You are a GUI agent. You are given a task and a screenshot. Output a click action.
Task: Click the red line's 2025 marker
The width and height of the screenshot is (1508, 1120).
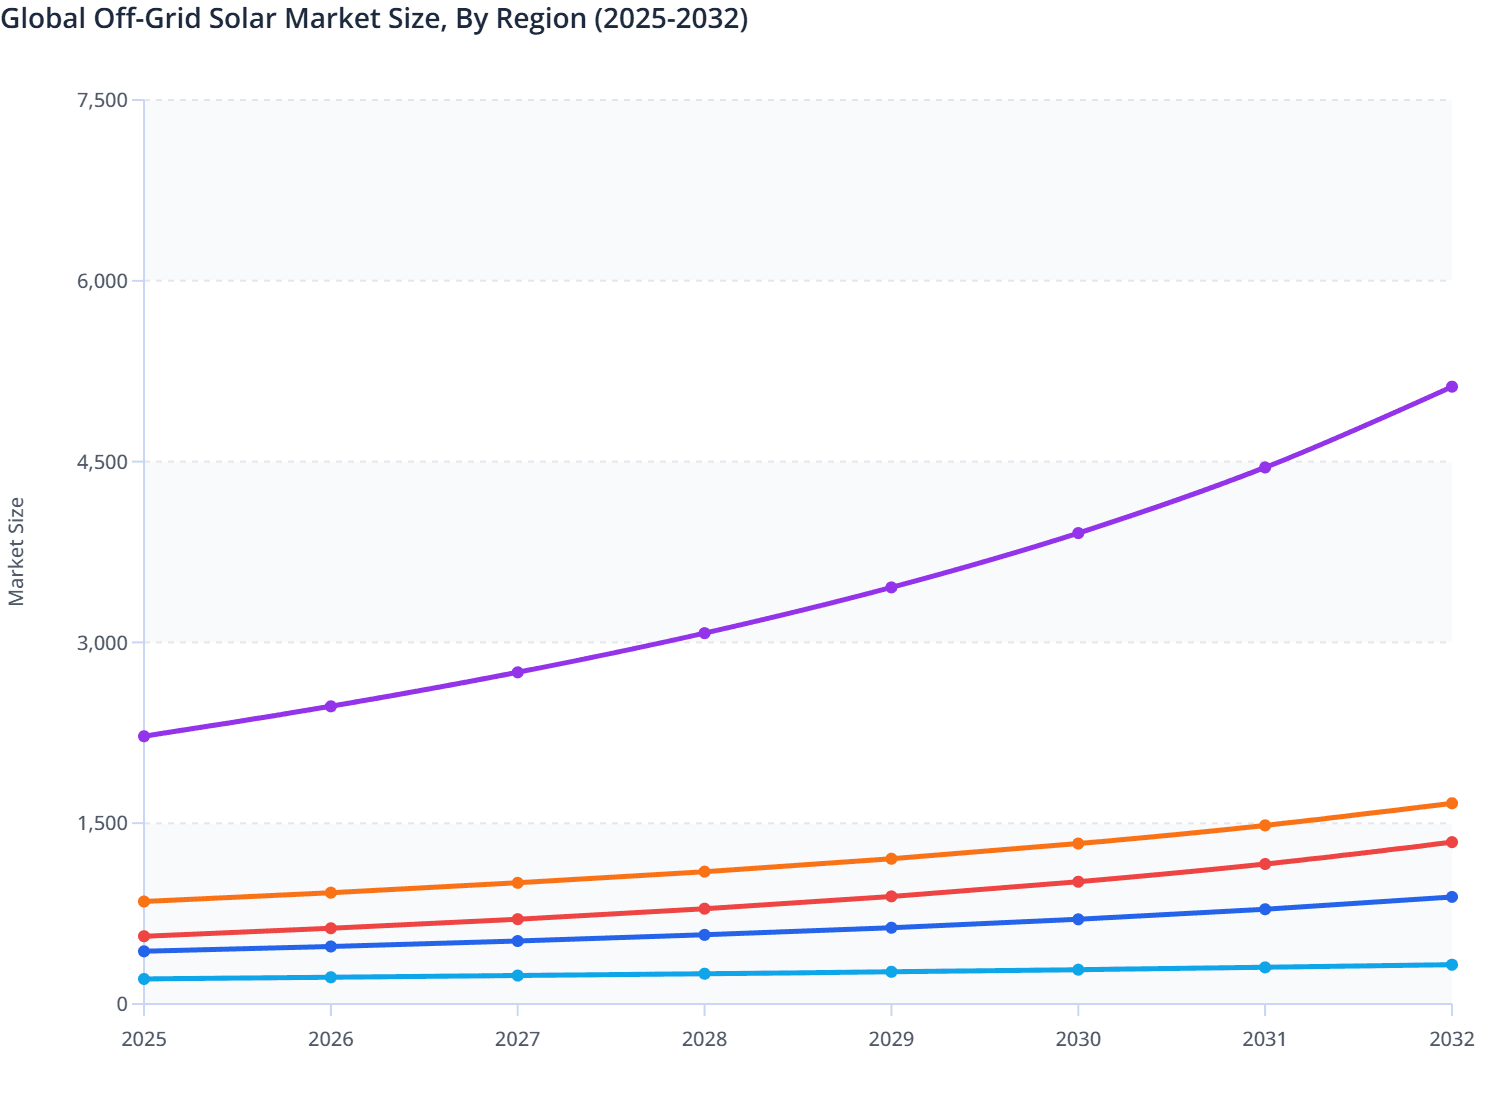(144, 935)
